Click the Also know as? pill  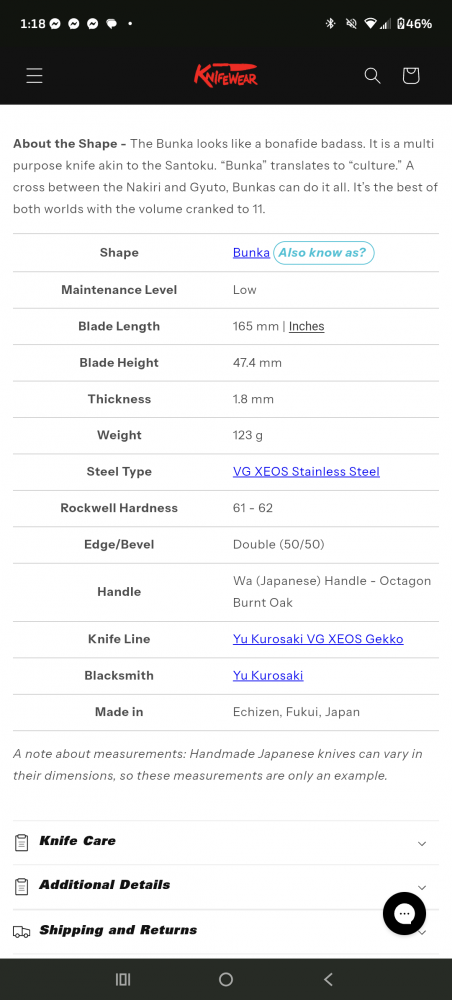[323, 253]
